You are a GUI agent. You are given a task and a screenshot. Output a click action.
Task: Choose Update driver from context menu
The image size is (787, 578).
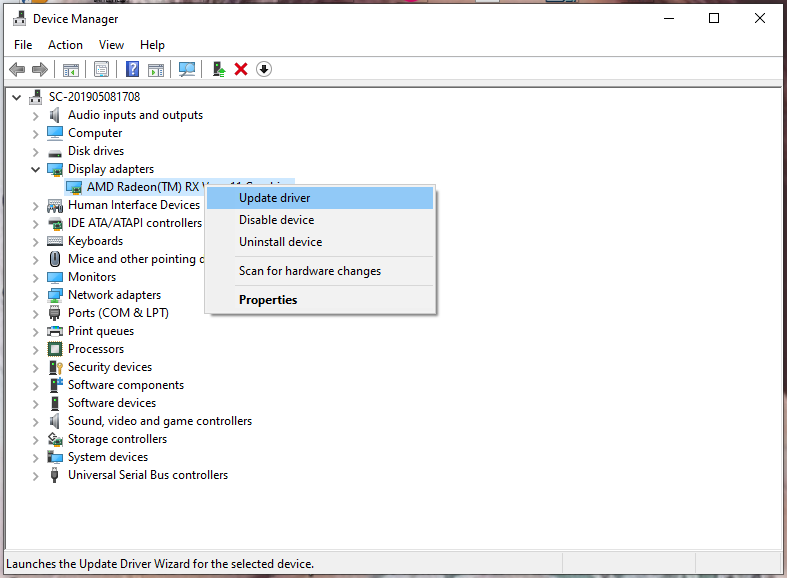(320, 198)
